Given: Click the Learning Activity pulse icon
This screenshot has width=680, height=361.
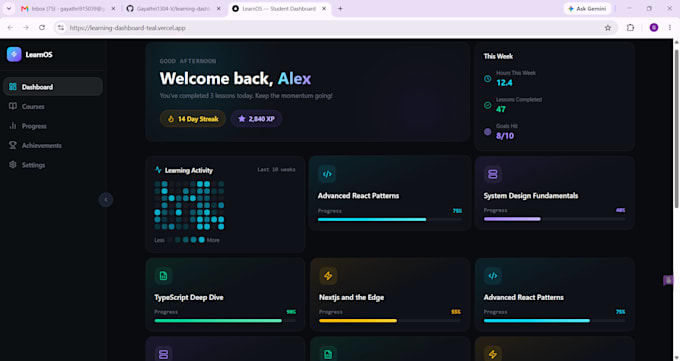Looking at the screenshot, I should tap(158, 170).
